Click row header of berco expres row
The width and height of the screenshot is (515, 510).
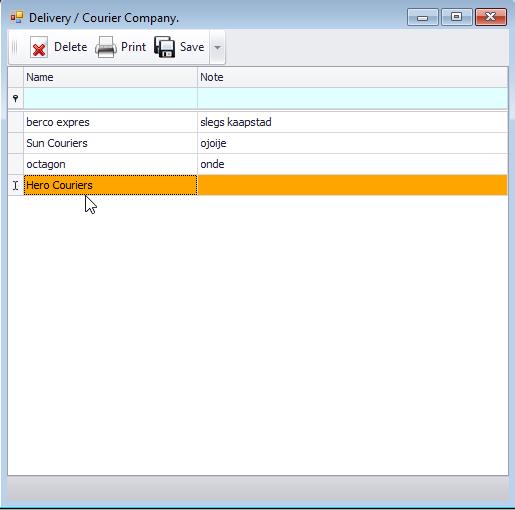pos(16,122)
